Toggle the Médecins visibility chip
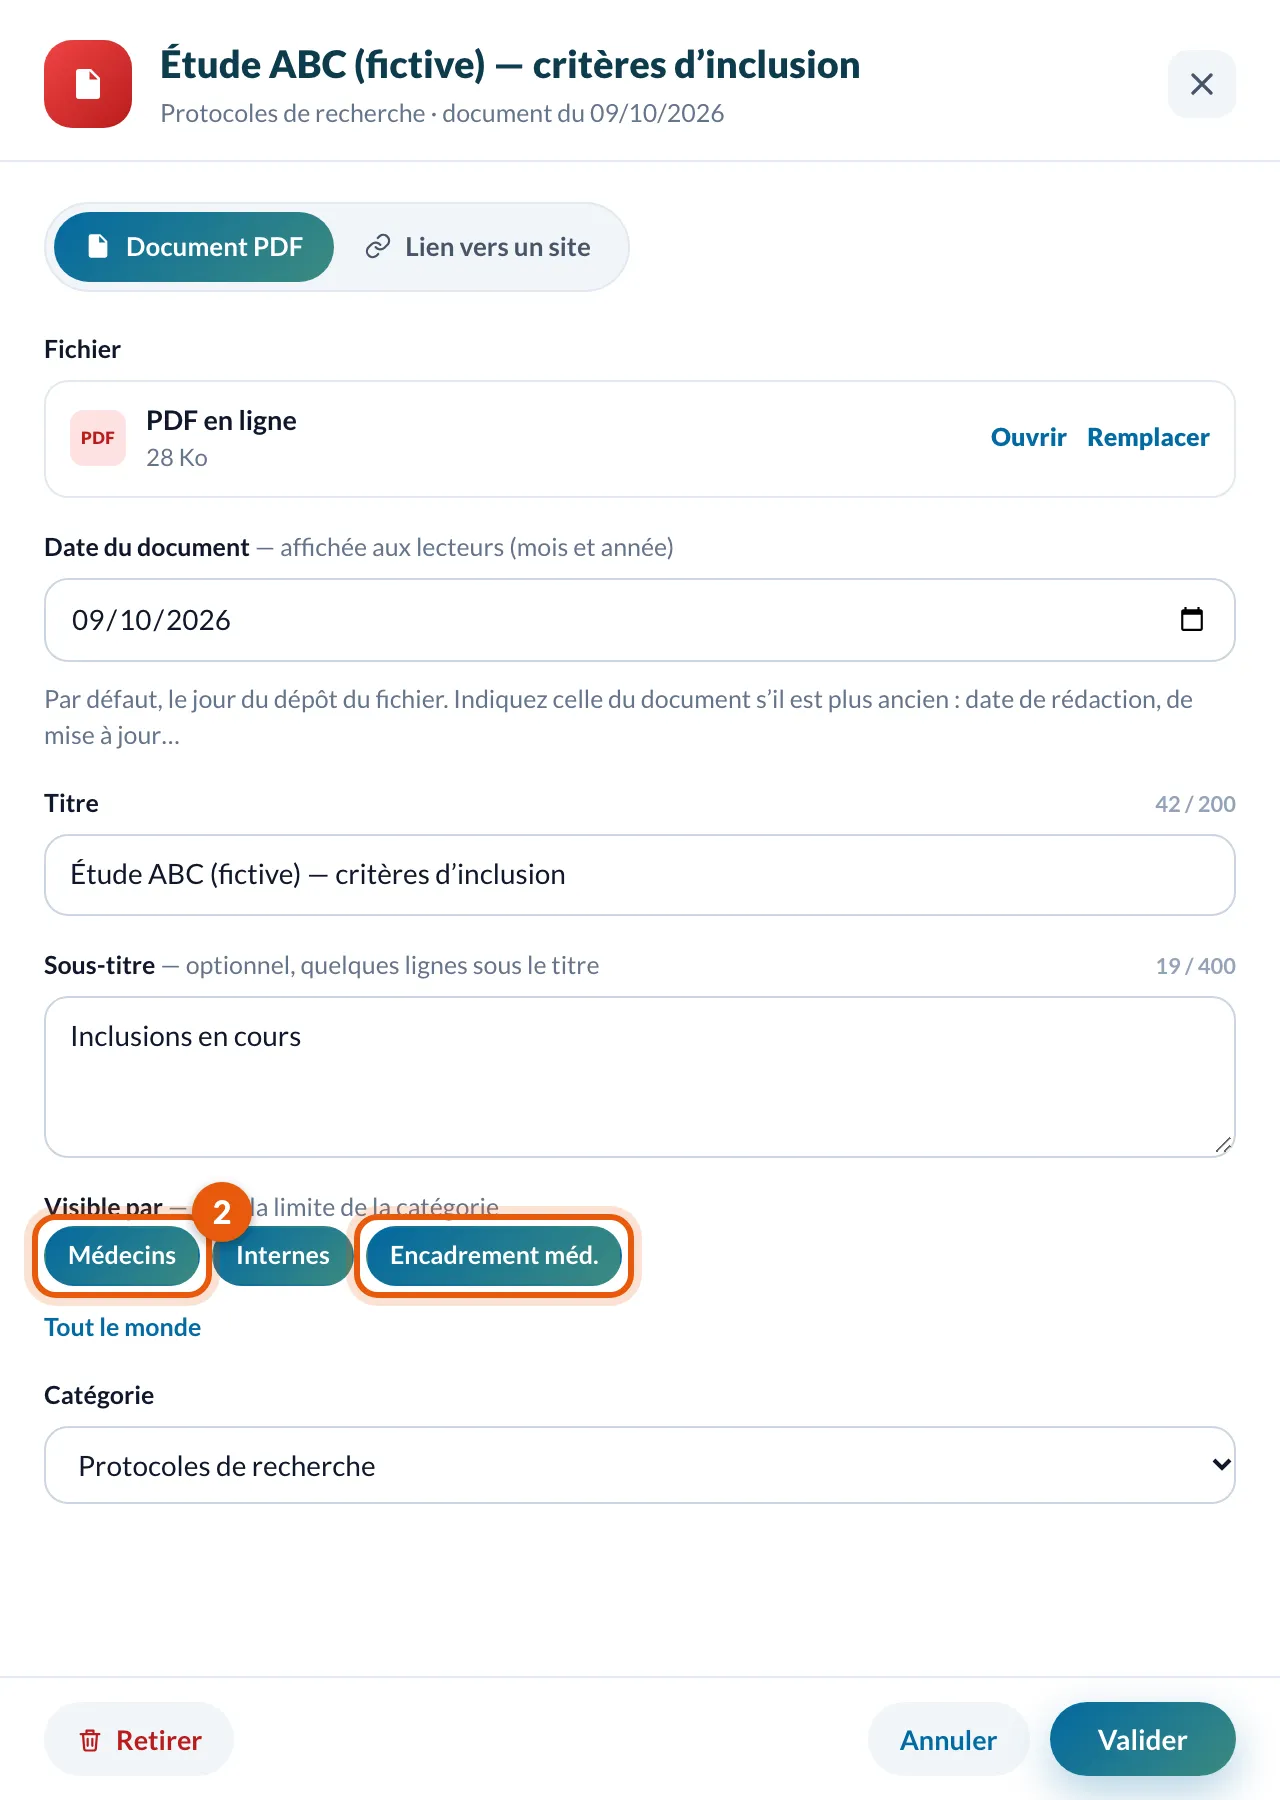The height and width of the screenshot is (1800, 1280). [x=122, y=1256]
